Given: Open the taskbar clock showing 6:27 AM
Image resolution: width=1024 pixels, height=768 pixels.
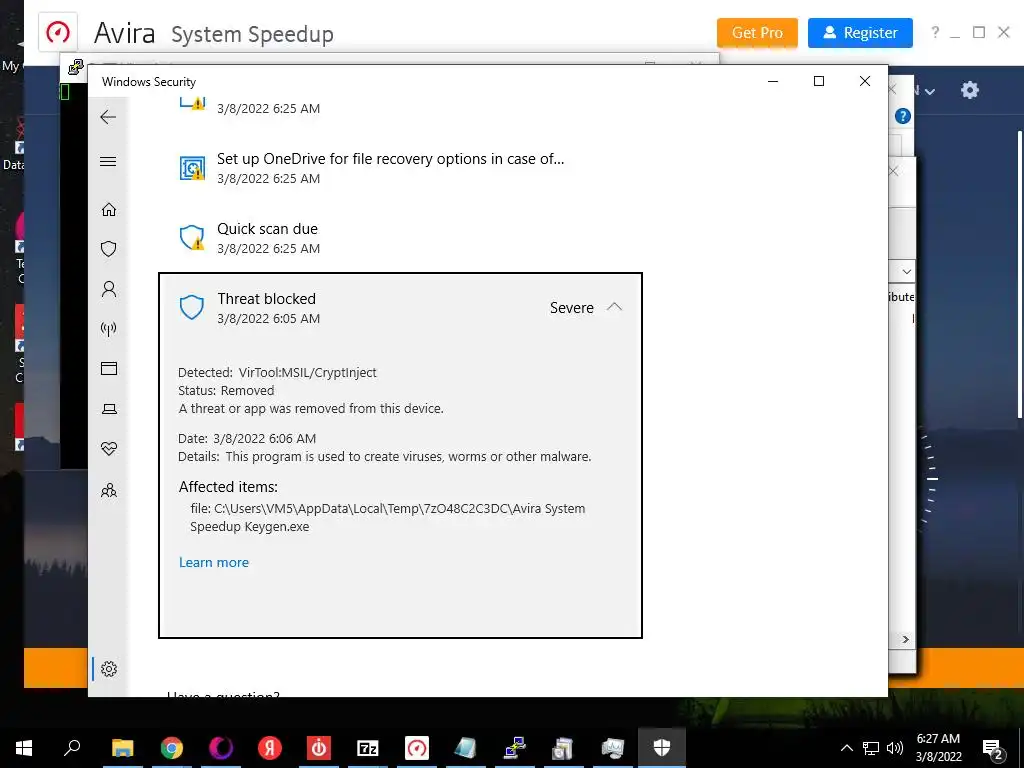Looking at the screenshot, I should (x=938, y=748).
